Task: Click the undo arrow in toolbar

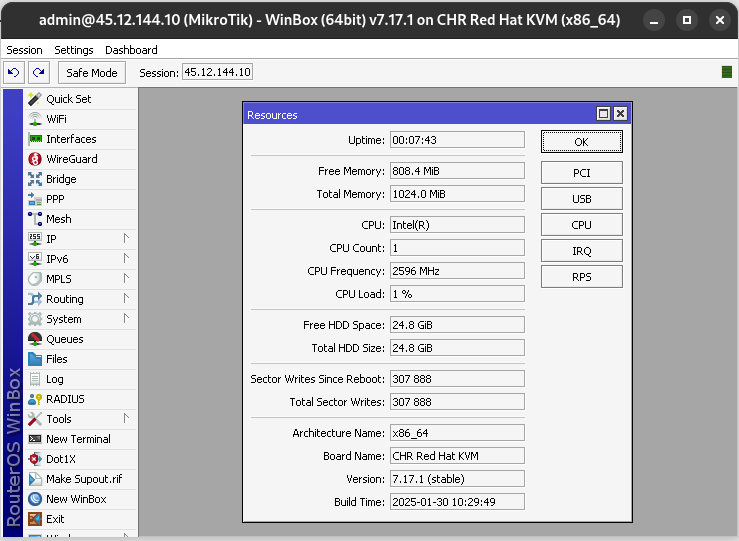Action: [x=14, y=72]
